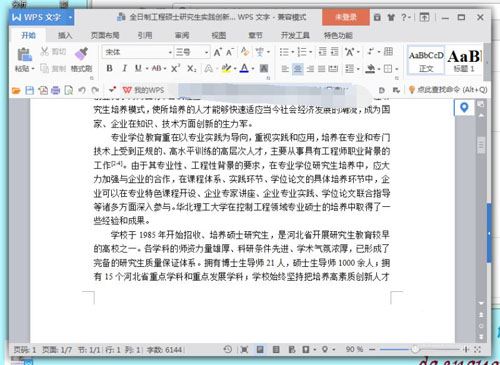The height and width of the screenshot is (365, 500).
Task: Click the increase indent icon
Action: click(334, 52)
